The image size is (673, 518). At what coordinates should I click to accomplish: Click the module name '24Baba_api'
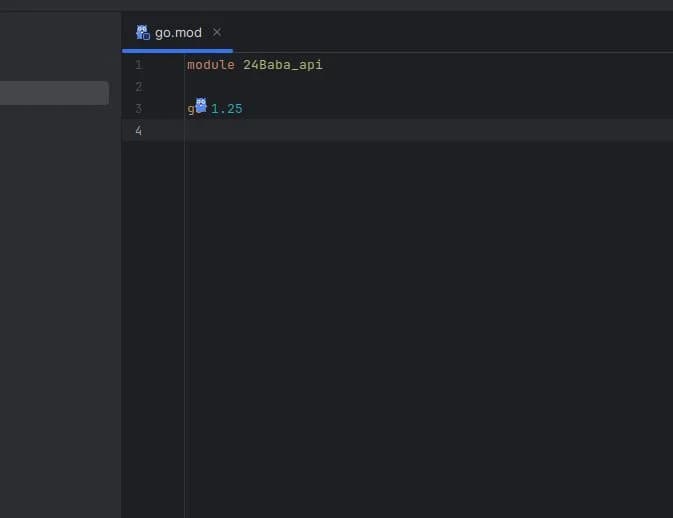tap(283, 65)
